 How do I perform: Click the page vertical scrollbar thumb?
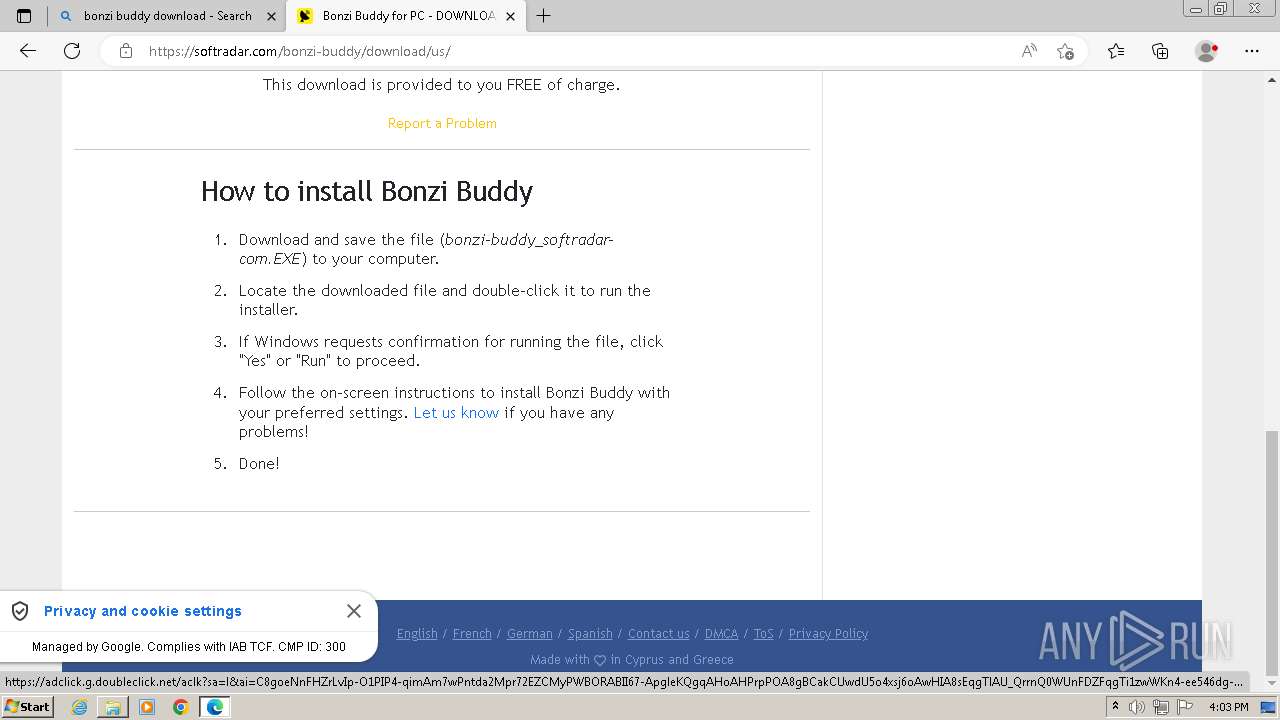click(1271, 553)
